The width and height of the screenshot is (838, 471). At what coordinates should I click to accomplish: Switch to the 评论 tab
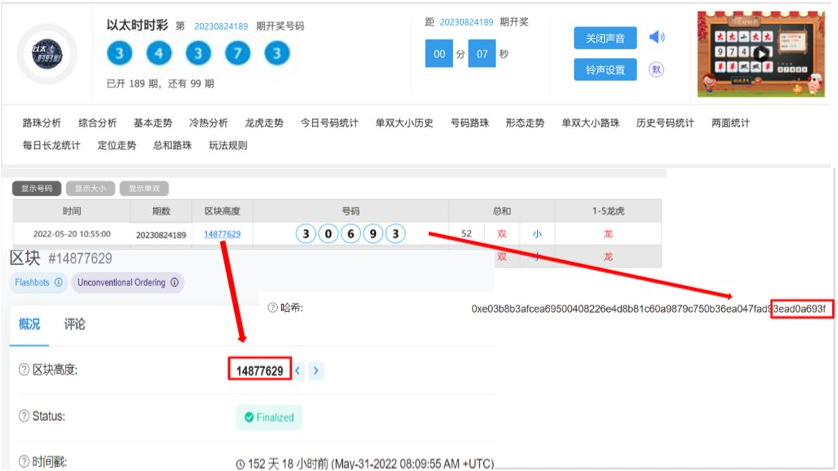75,324
